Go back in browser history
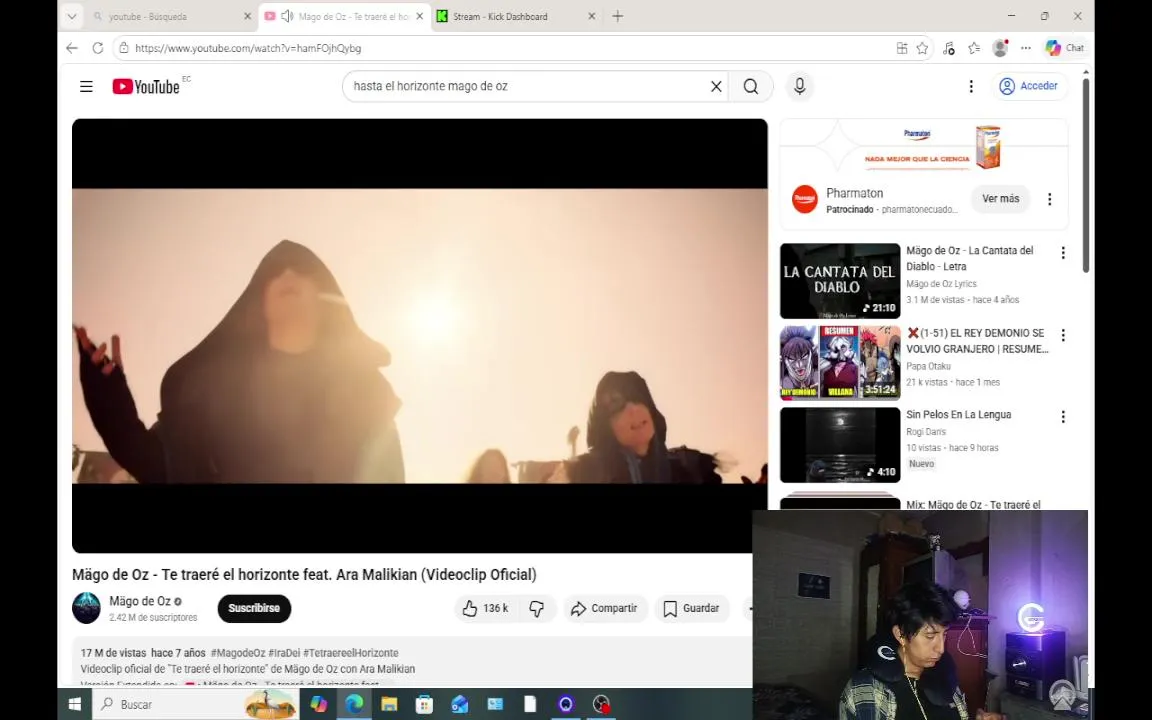Viewport: 1152px width, 720px height. click(71, 48)
